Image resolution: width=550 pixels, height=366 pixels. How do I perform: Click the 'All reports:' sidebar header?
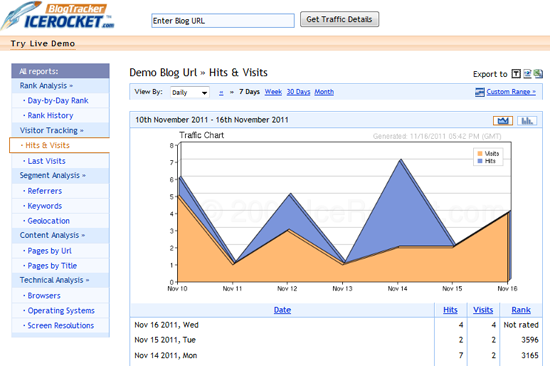tap(39, 72)
